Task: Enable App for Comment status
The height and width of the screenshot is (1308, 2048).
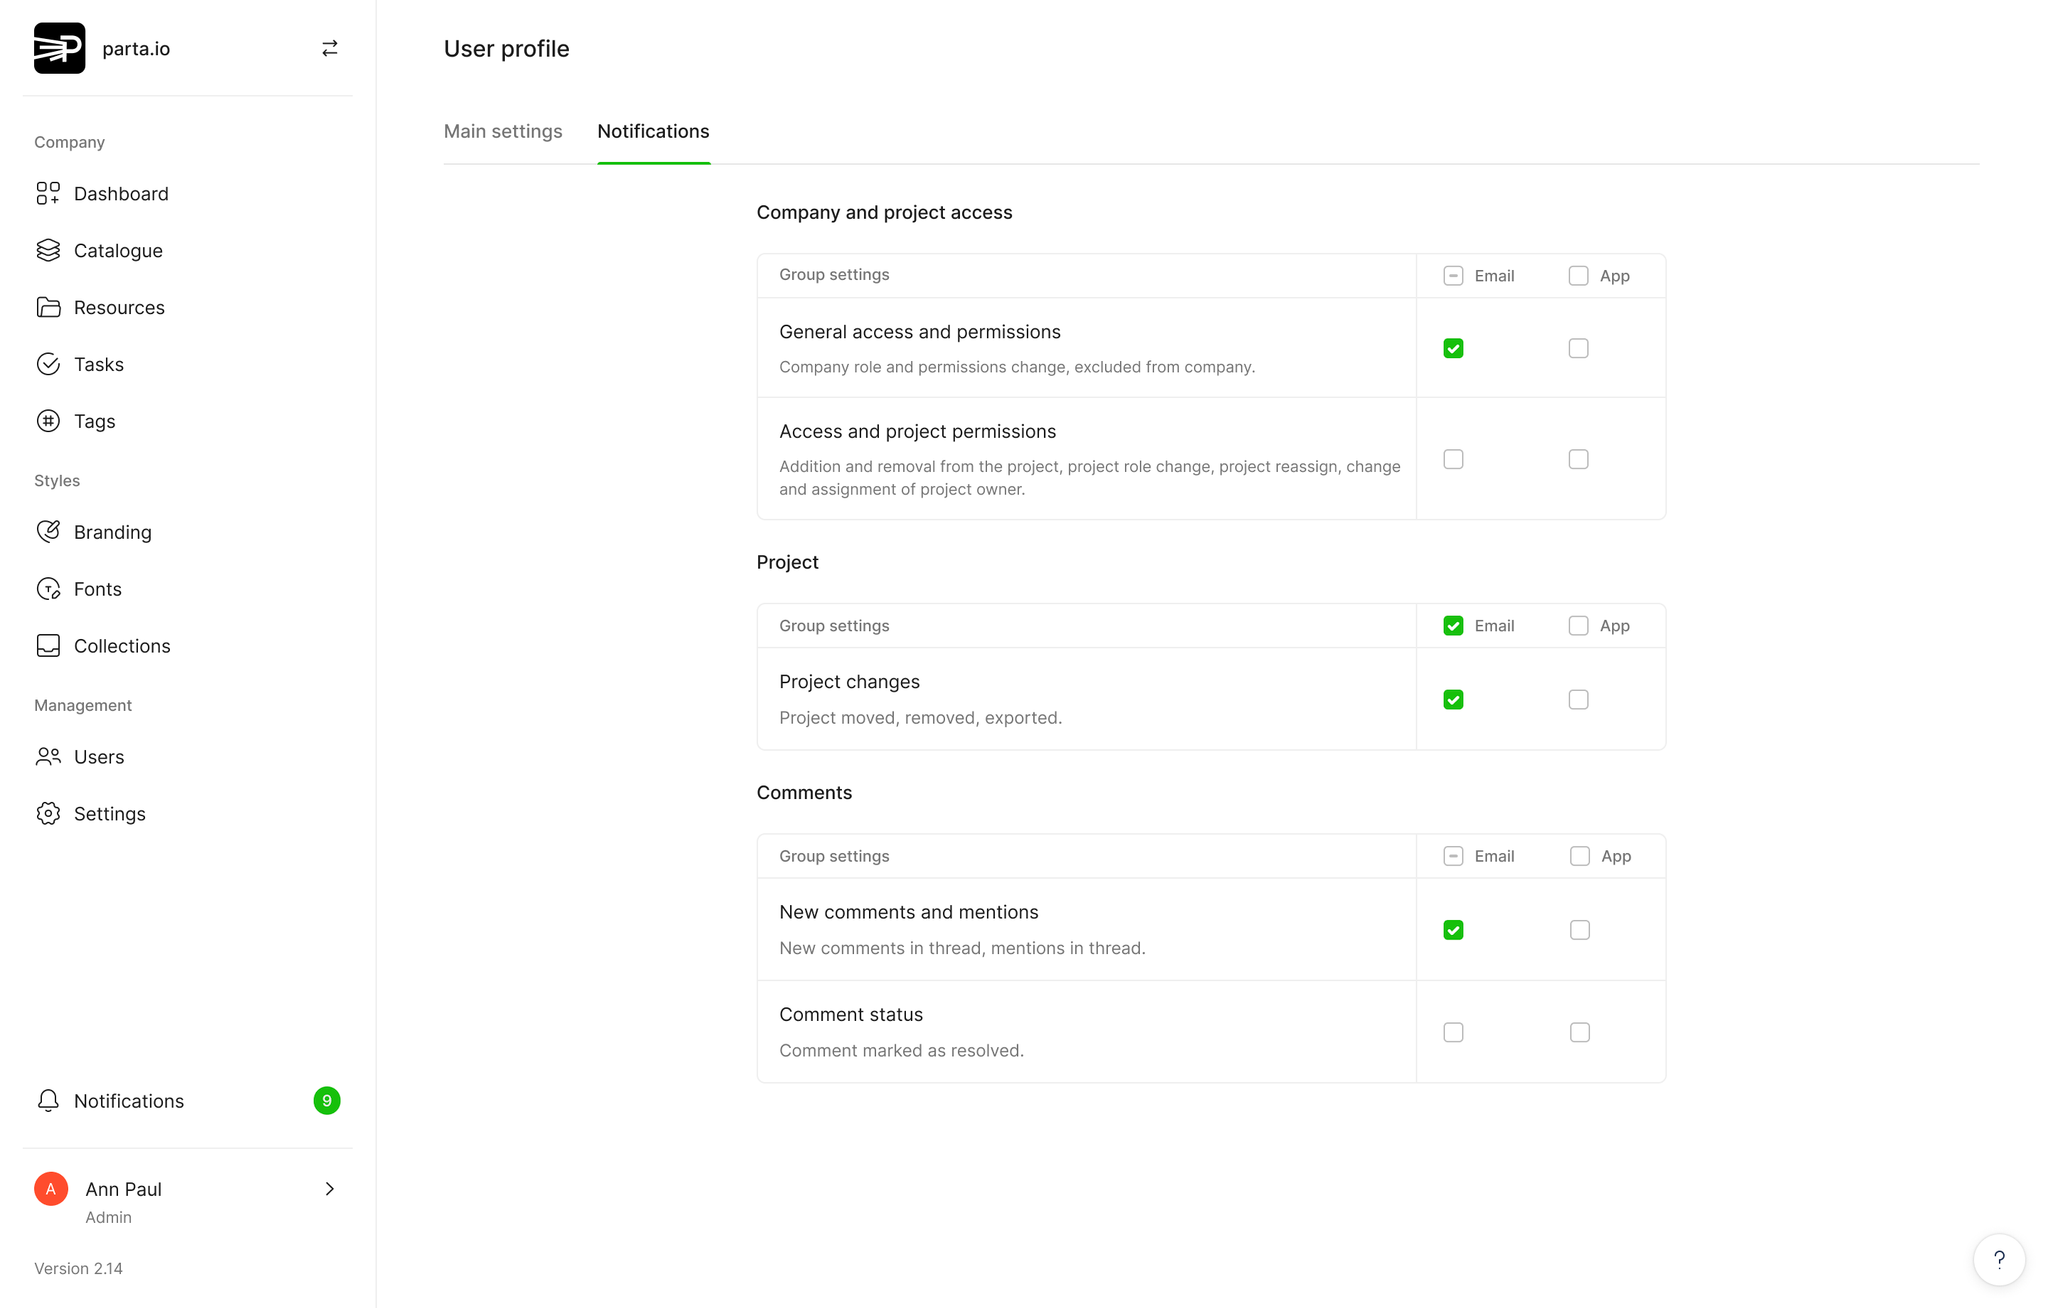Action: pyautogui.click(x=1580, y=1032)
